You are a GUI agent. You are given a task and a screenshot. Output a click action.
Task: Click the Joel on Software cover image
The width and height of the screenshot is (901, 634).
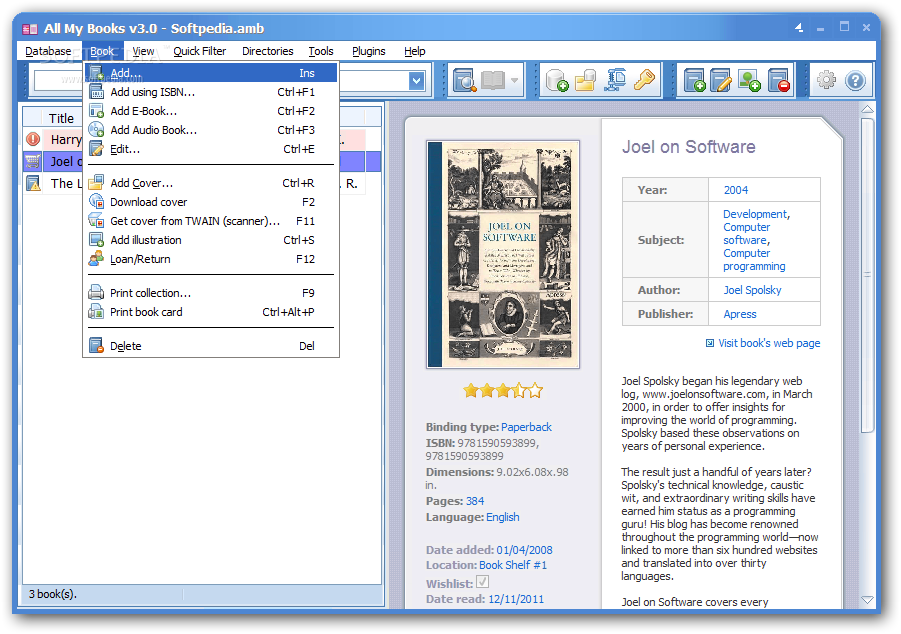click(x=503, y=254)
